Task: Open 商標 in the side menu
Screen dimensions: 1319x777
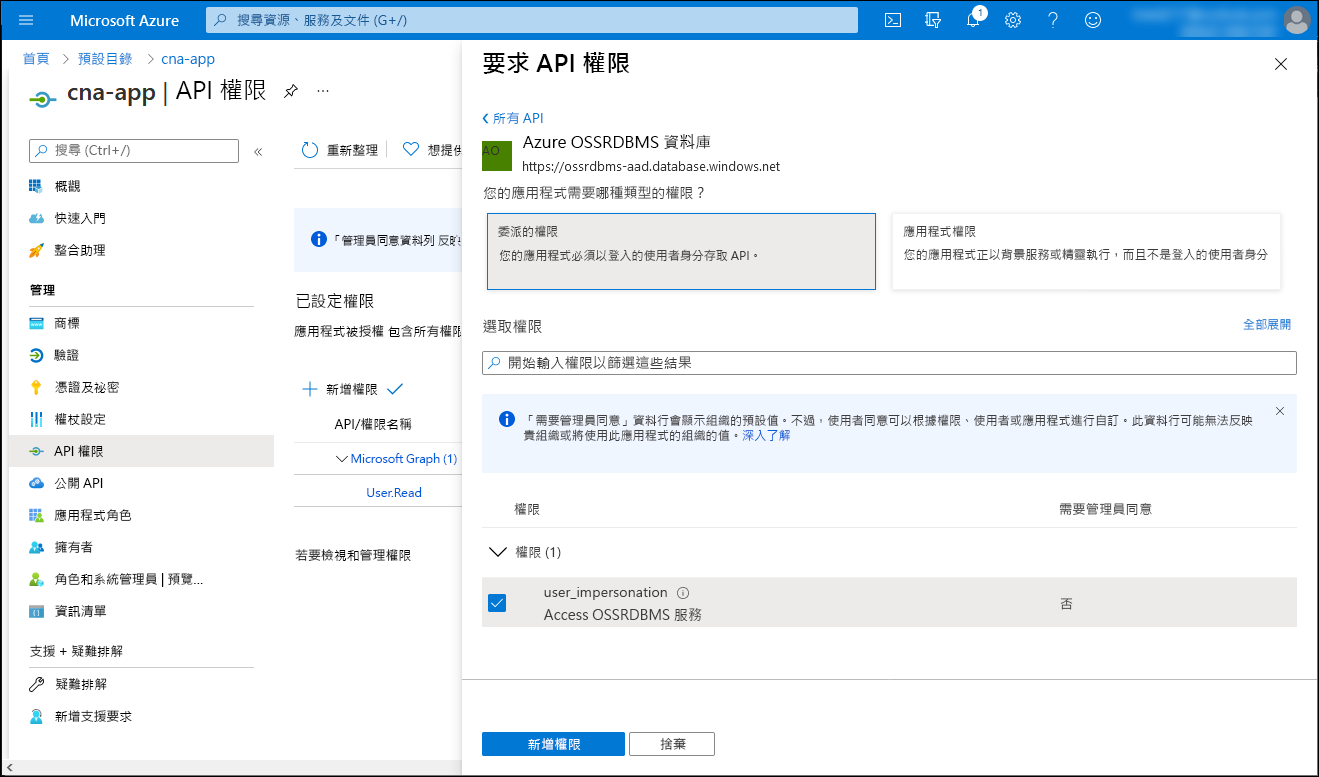Action: pyautogui.click(x=67, y=323)
